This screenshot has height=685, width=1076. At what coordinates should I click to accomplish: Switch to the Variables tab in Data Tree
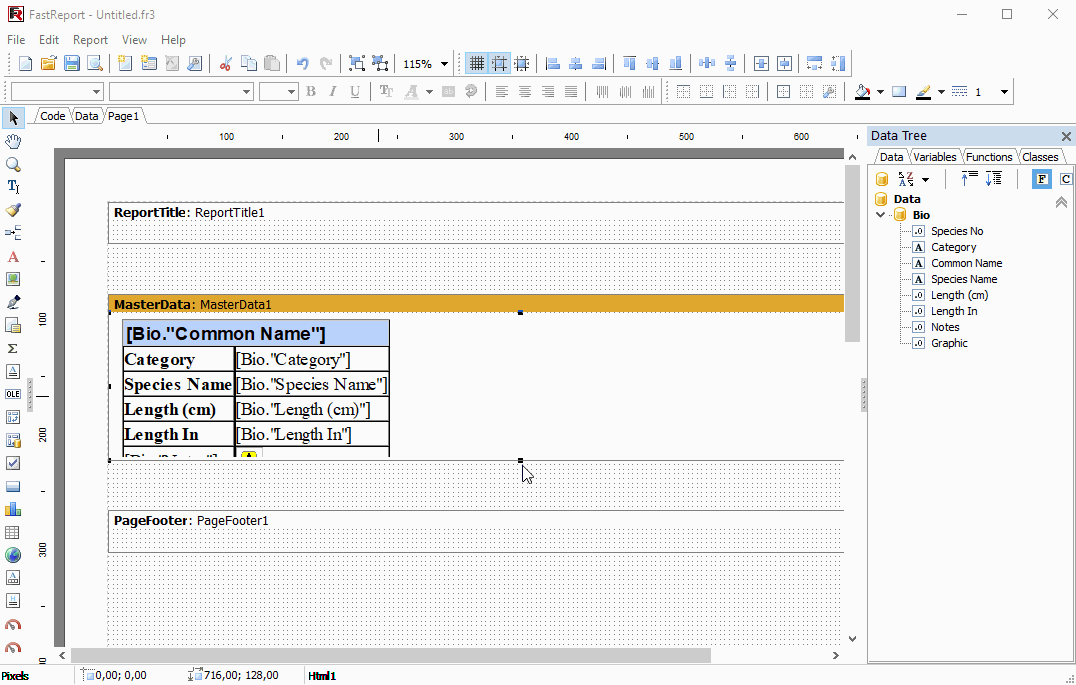[935, 157]
